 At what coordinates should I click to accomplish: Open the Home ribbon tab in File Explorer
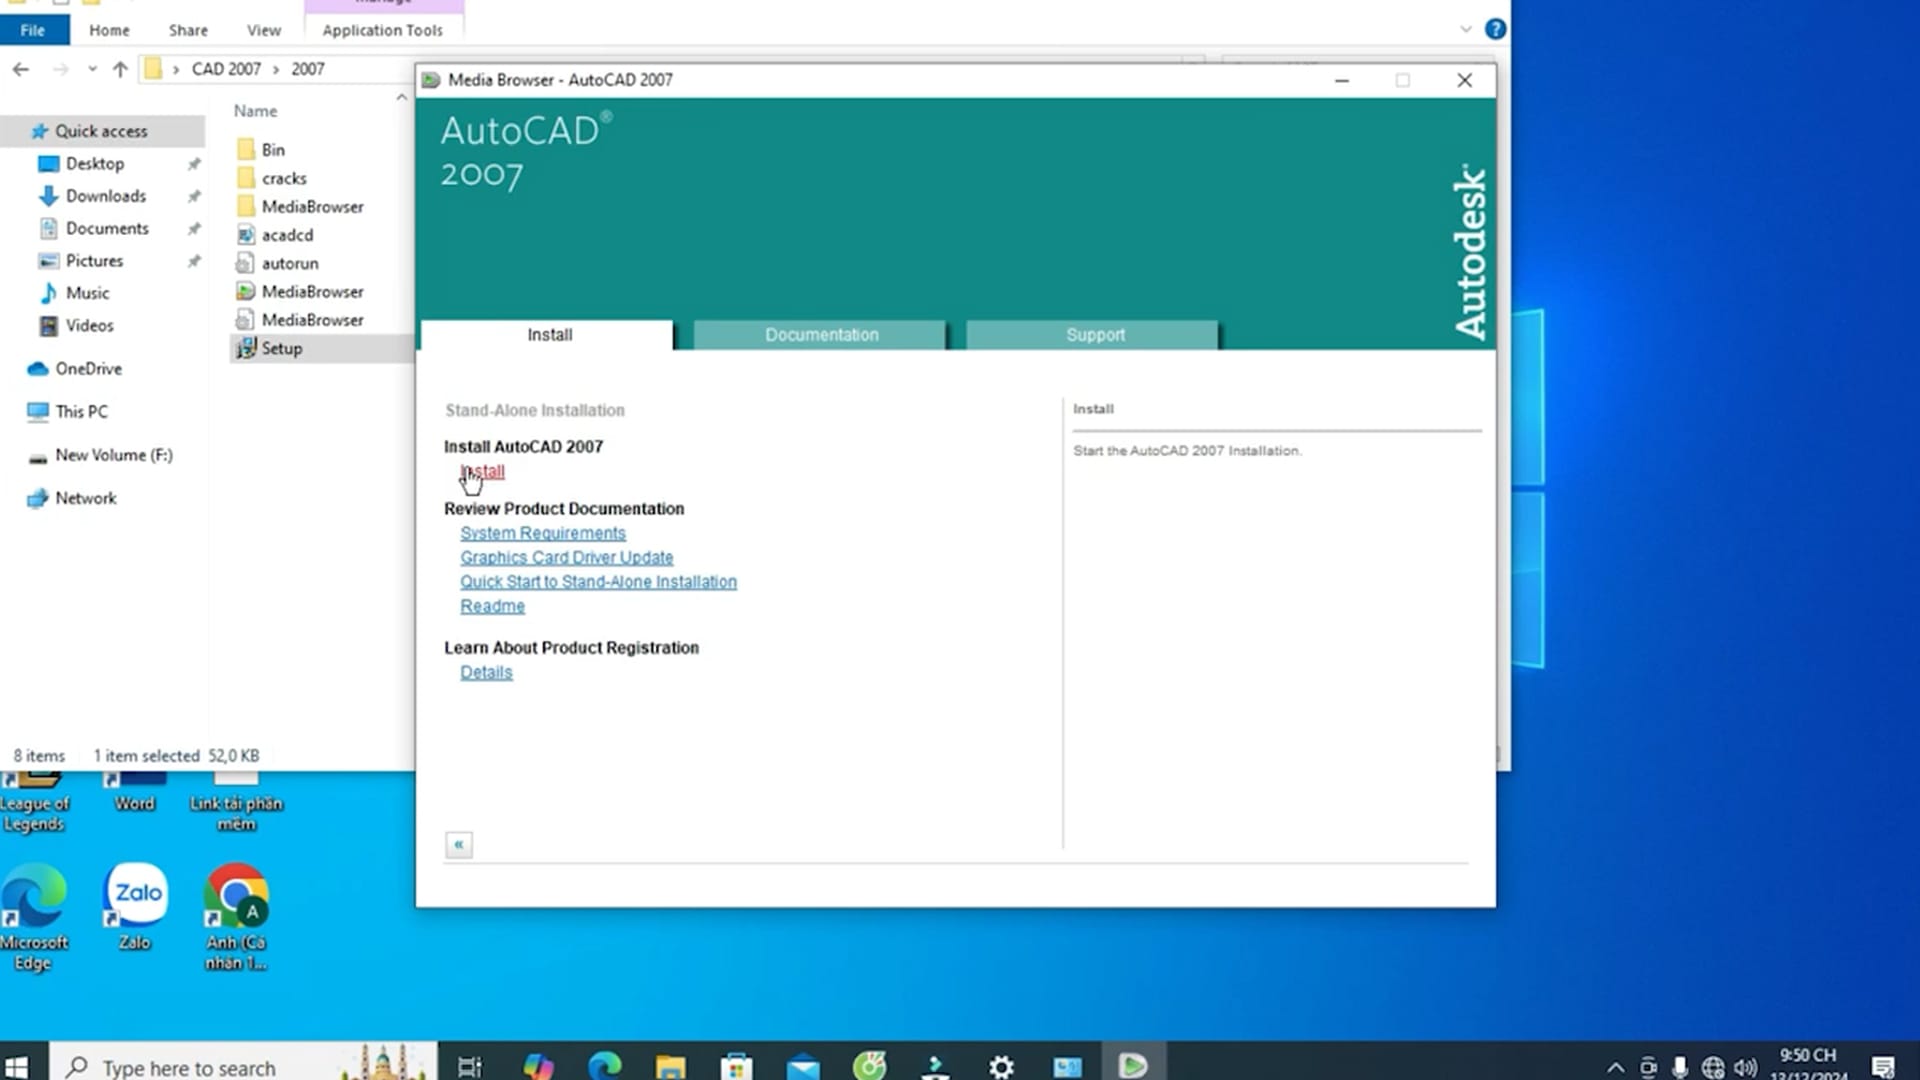click(109, 30)
